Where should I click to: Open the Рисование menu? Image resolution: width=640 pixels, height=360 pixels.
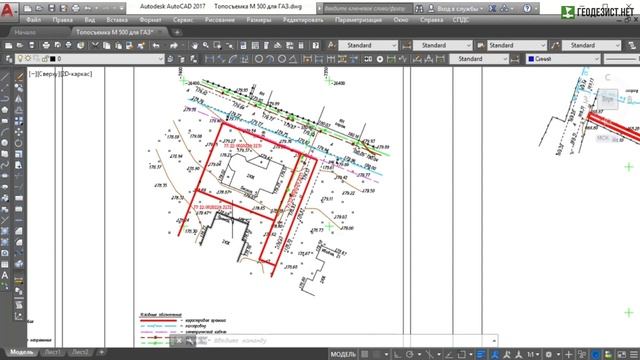[x=220, y=20]
